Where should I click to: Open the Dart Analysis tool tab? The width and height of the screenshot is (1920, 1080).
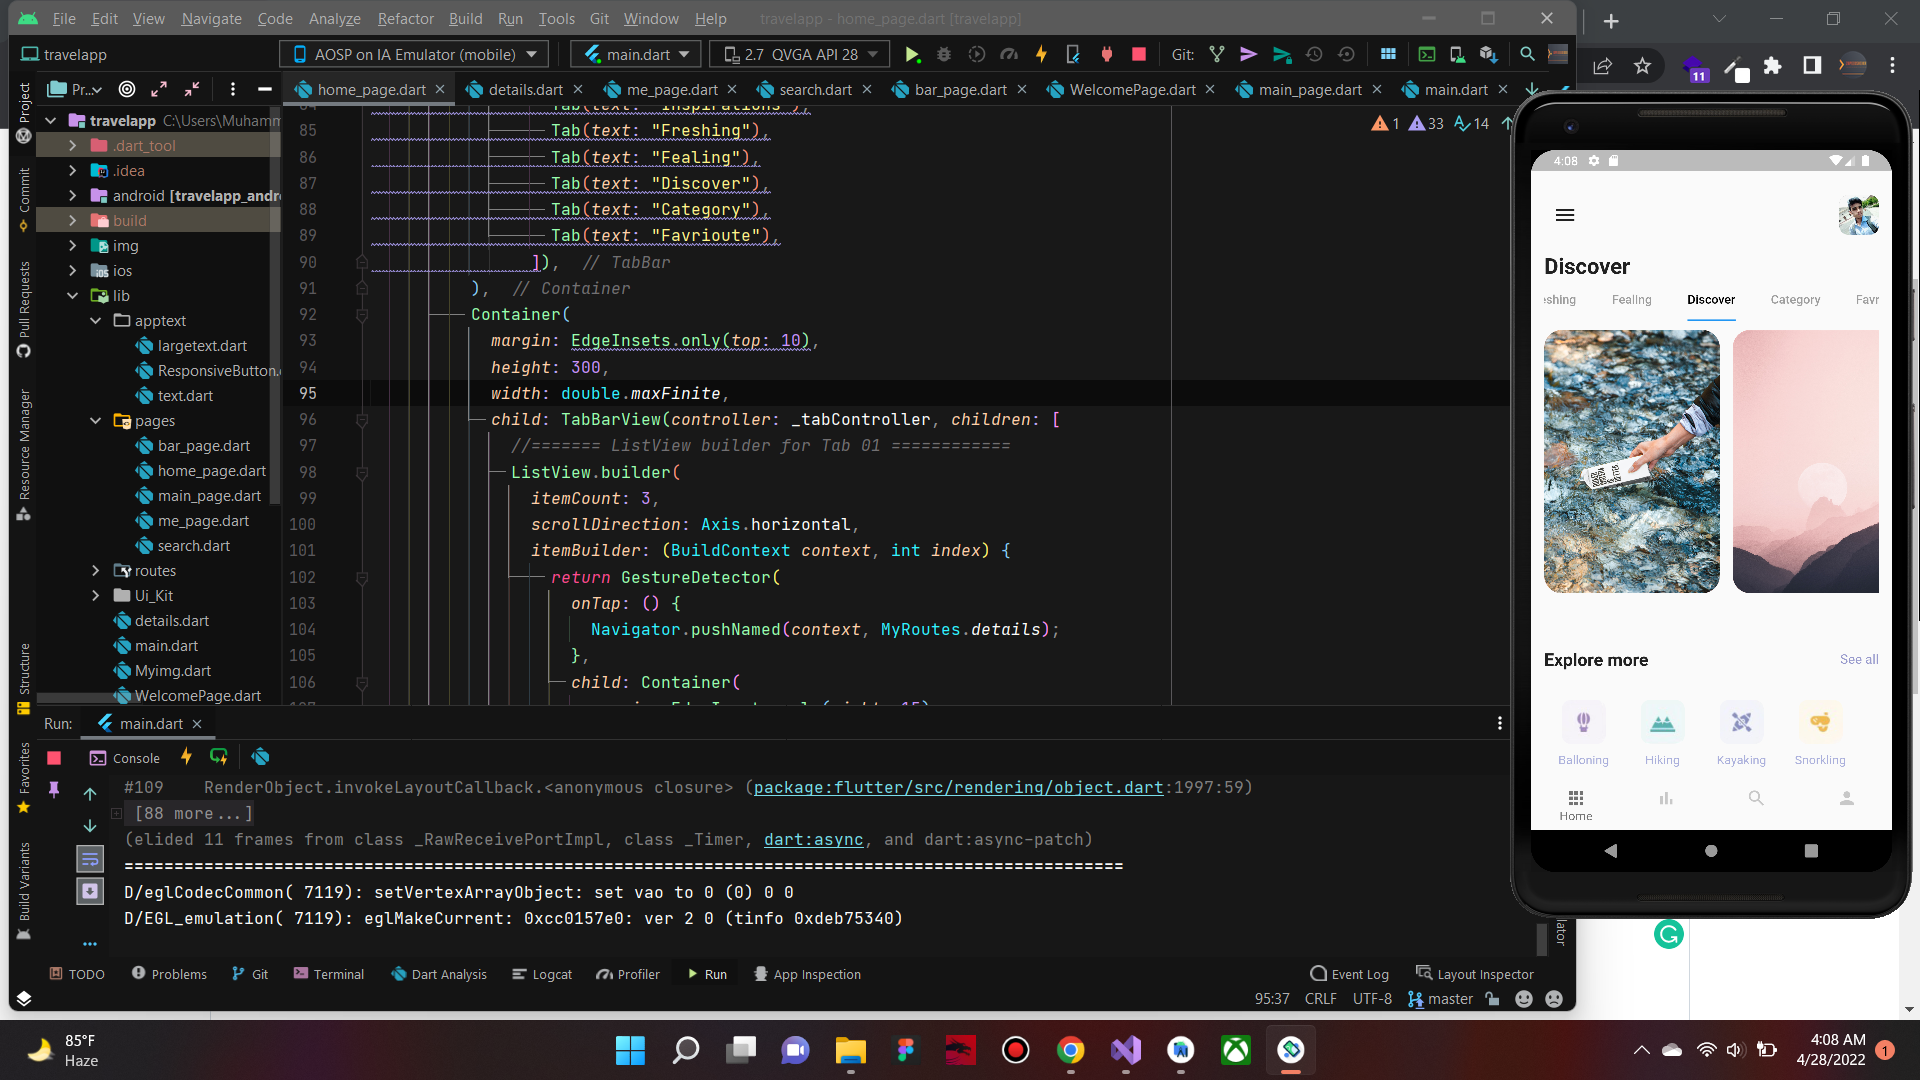pos(439,974)
